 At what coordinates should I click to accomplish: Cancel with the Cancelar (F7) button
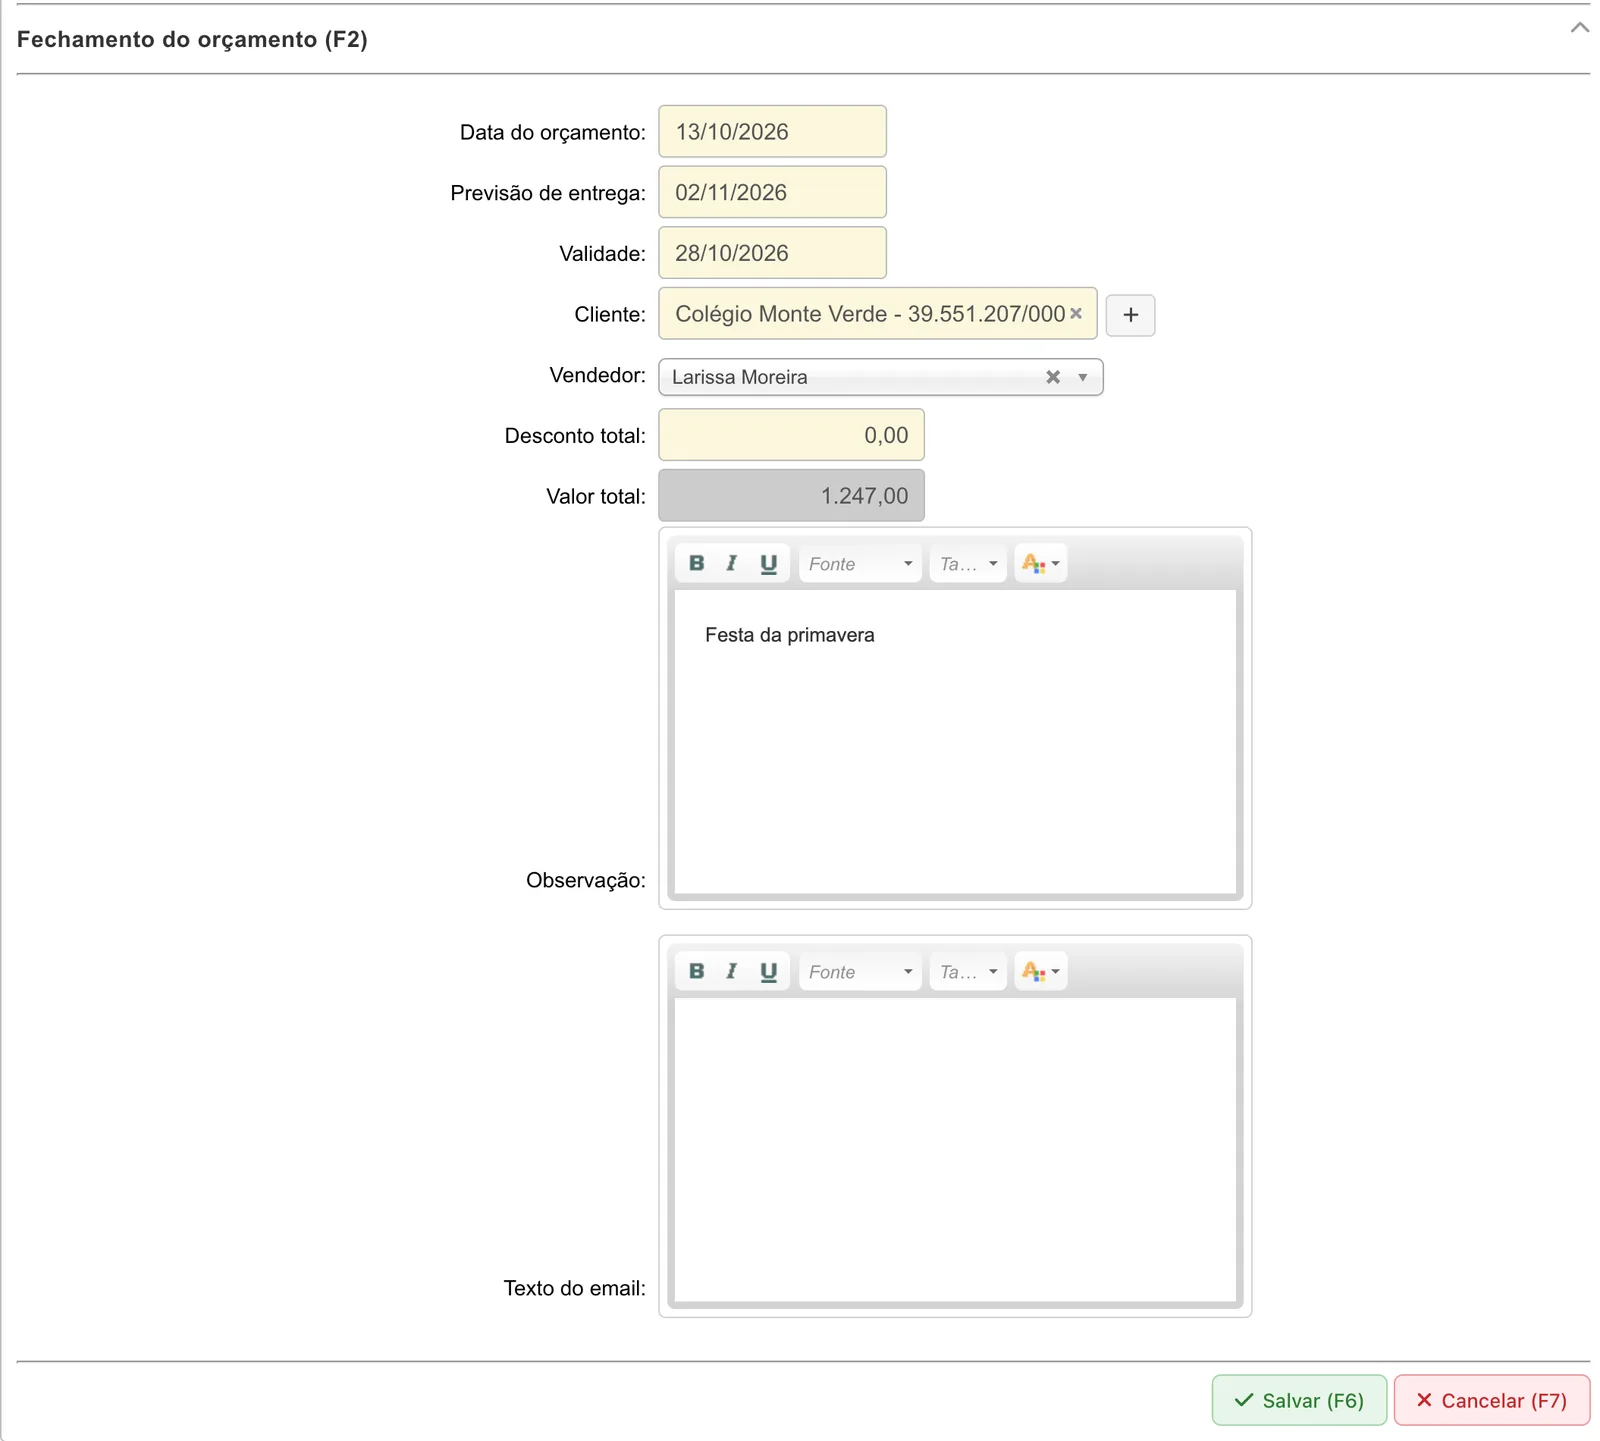1491,1400
